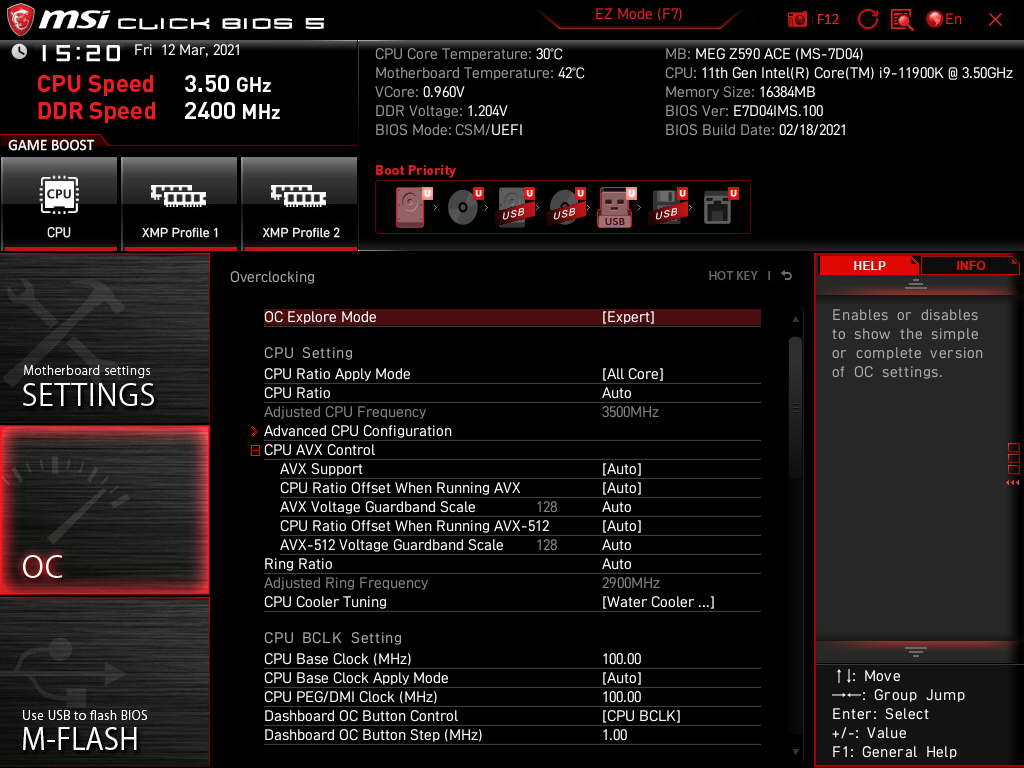Open CPU Ratio Apply Mode All Core option

[x=512, y=374]
